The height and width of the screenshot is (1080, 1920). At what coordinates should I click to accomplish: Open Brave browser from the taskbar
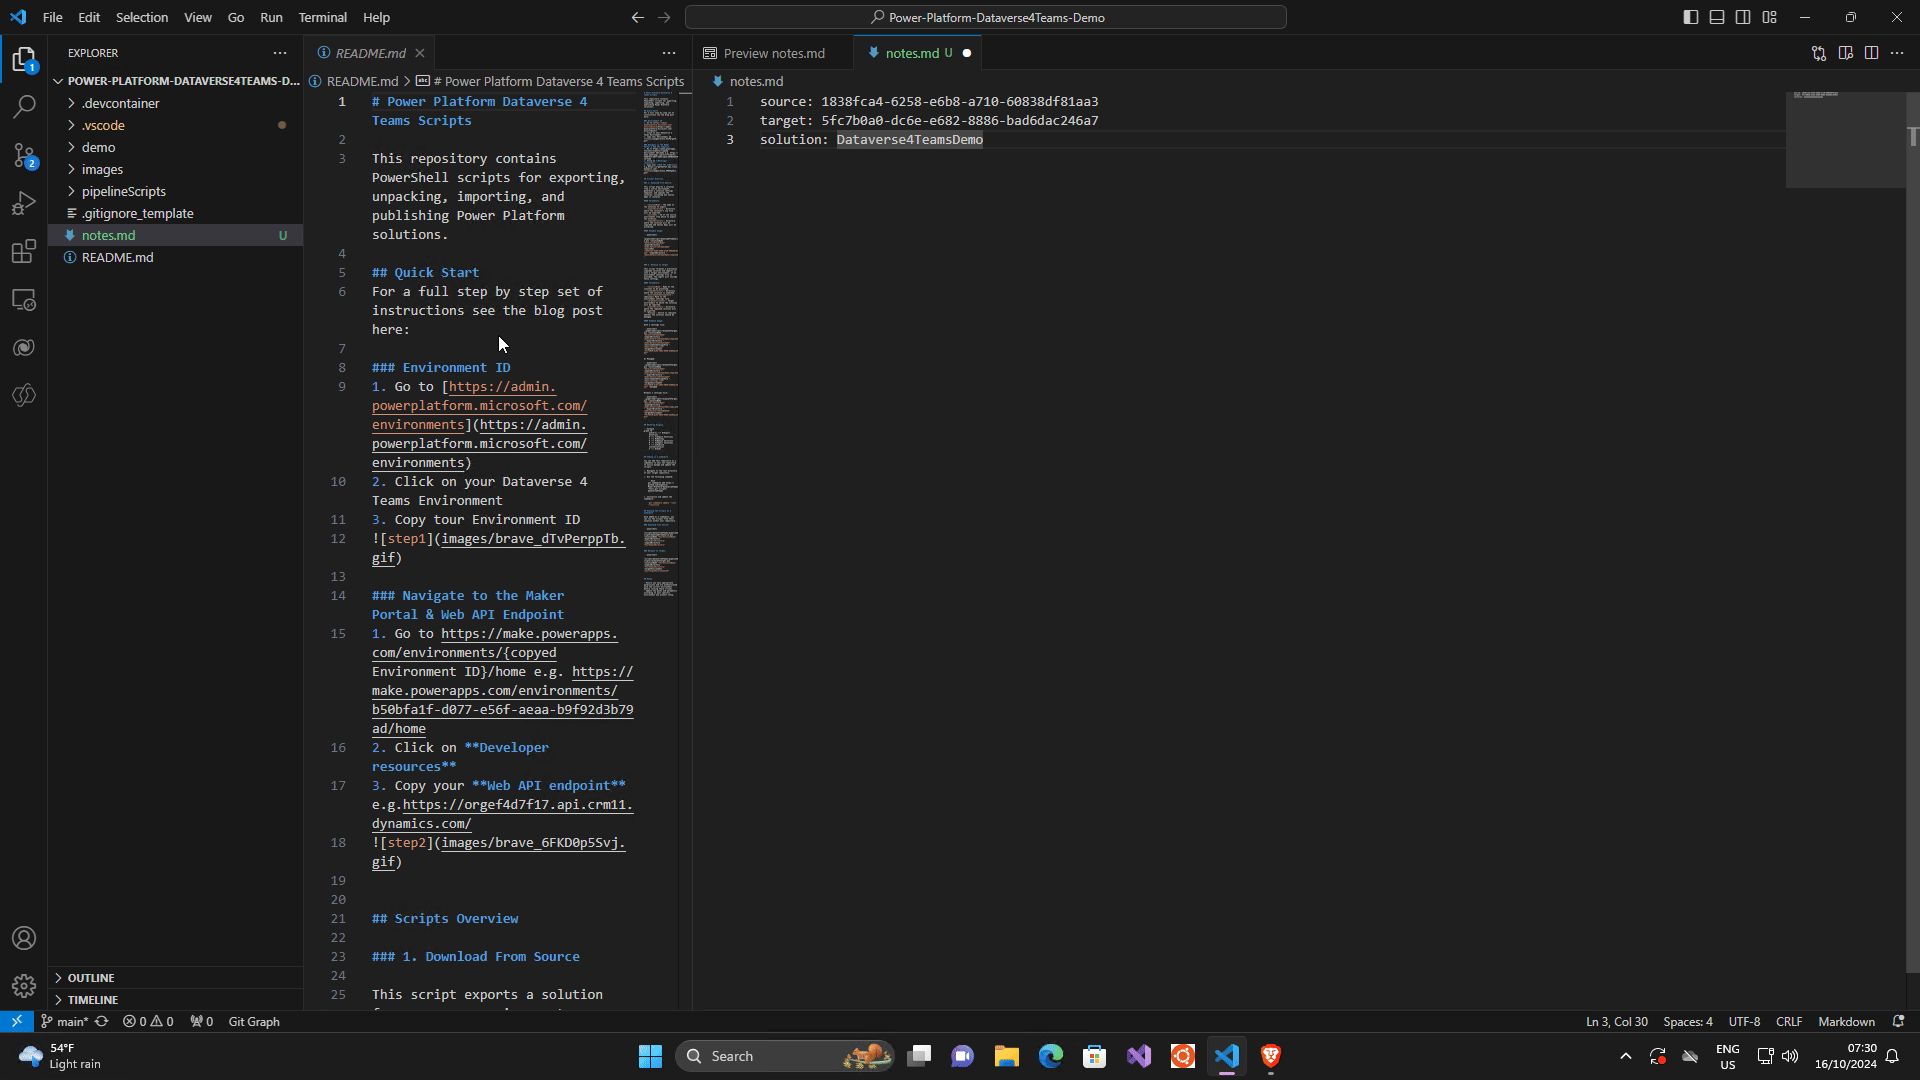[1271, 1055]
